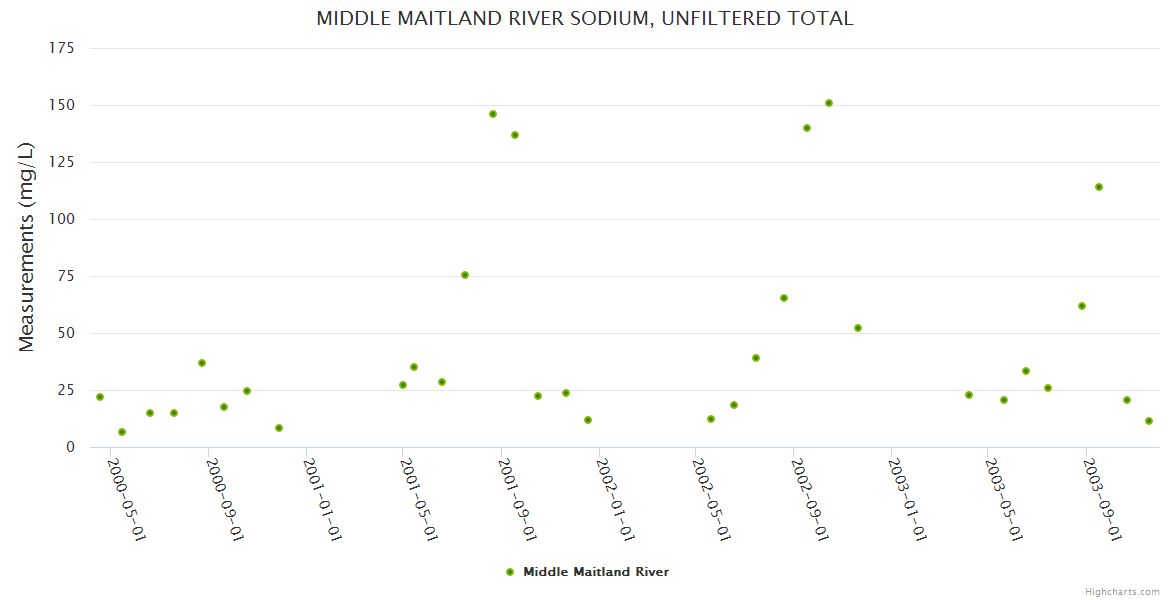Click the highest data point near 151 mg/L
The width and height of the screenshot is (1170, 600).
(829, 103)
